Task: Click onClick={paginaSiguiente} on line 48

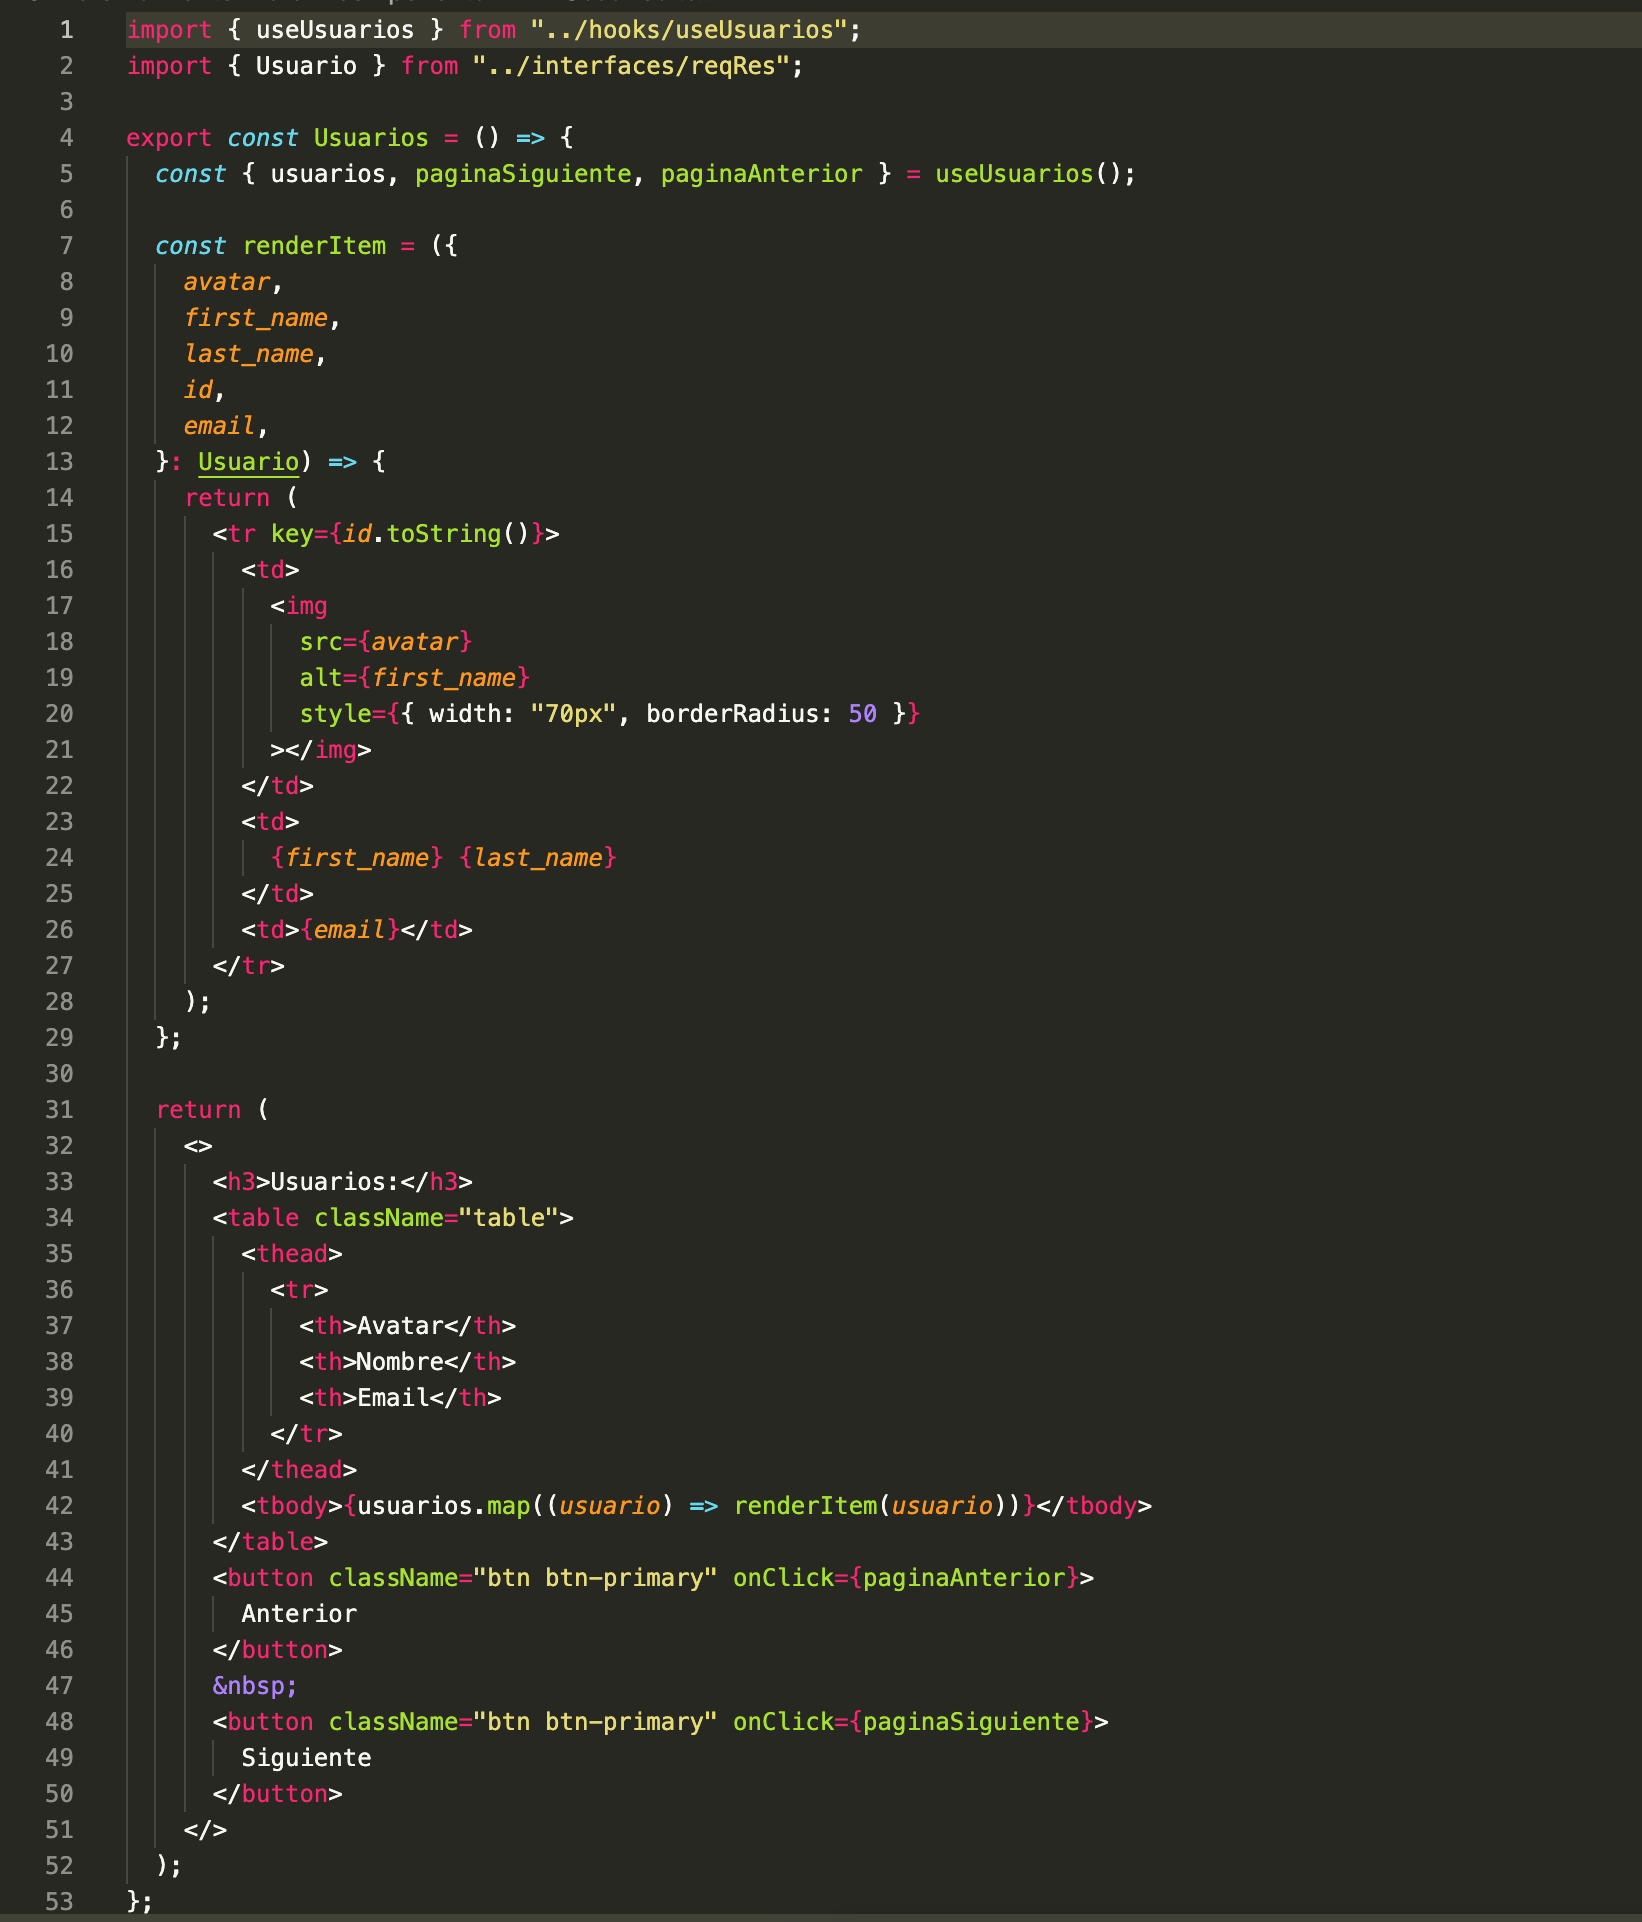Action: point(913,1722)
